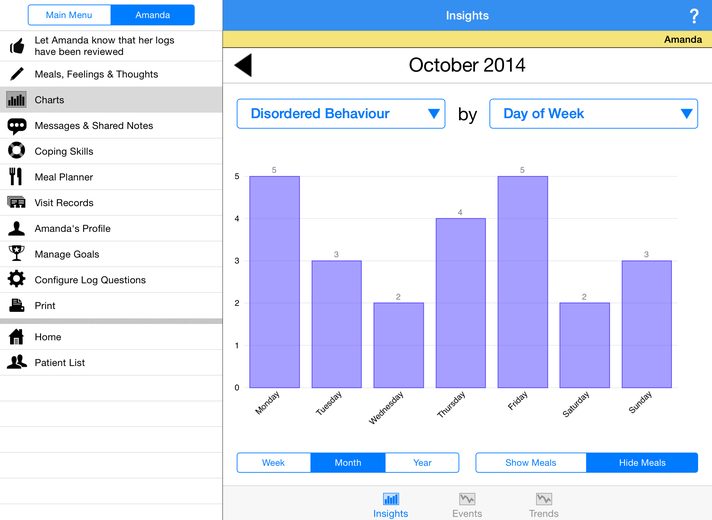
Task: Click the gear Configure Log Questions icon
Action: (16, 279)
